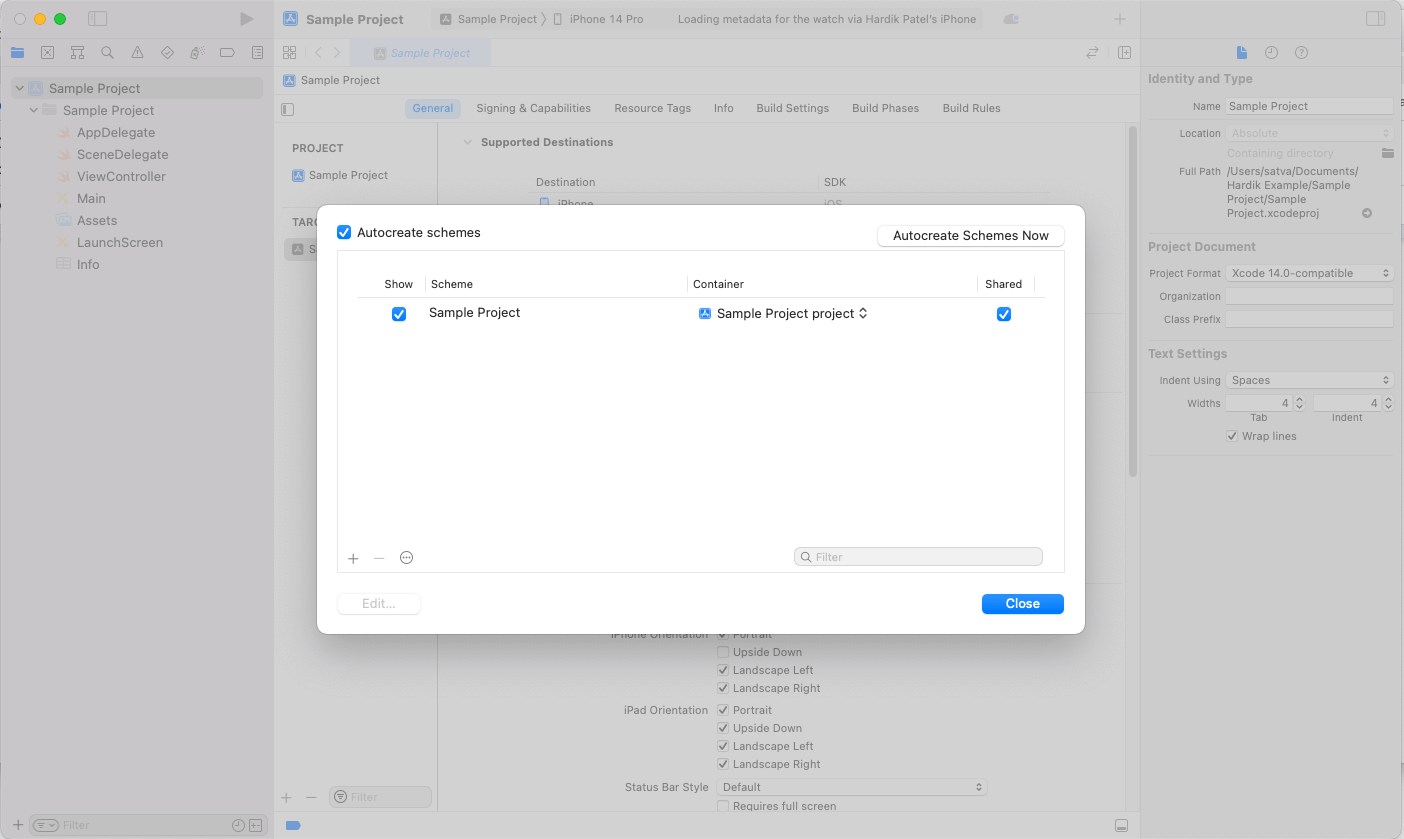The image size is (1404, 839).
Task: Collapse the Sample Project folder group
Action: tap(34, 110)
